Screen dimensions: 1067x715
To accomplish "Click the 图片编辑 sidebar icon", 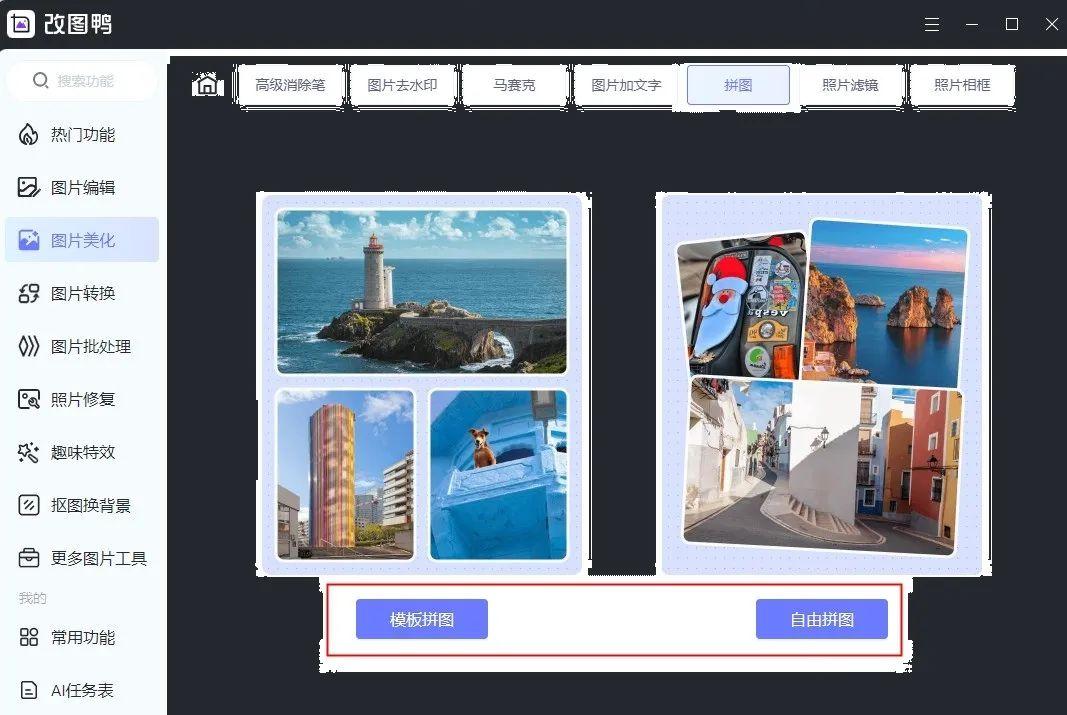I will (29, 188).
